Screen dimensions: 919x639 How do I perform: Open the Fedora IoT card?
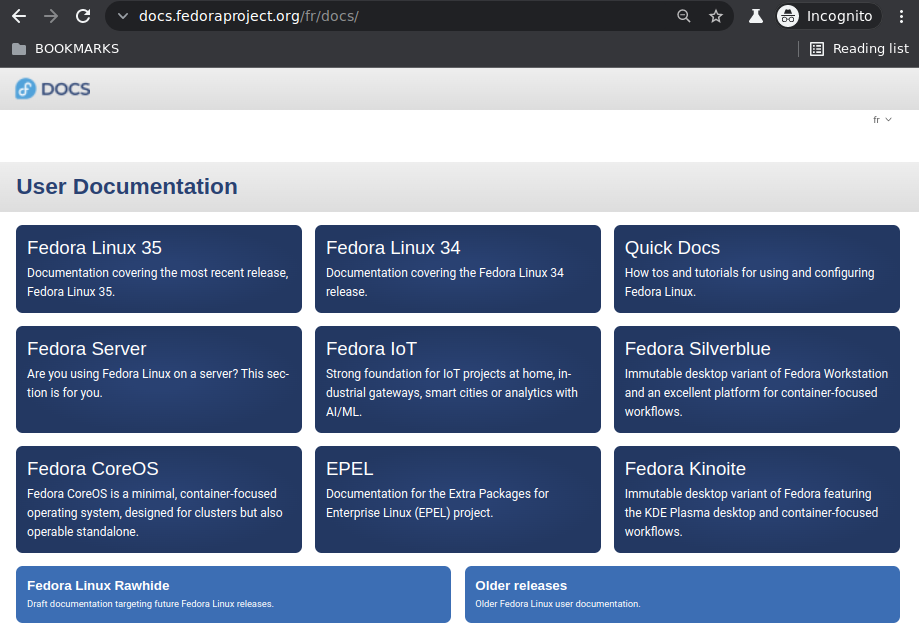click(458, 379)
